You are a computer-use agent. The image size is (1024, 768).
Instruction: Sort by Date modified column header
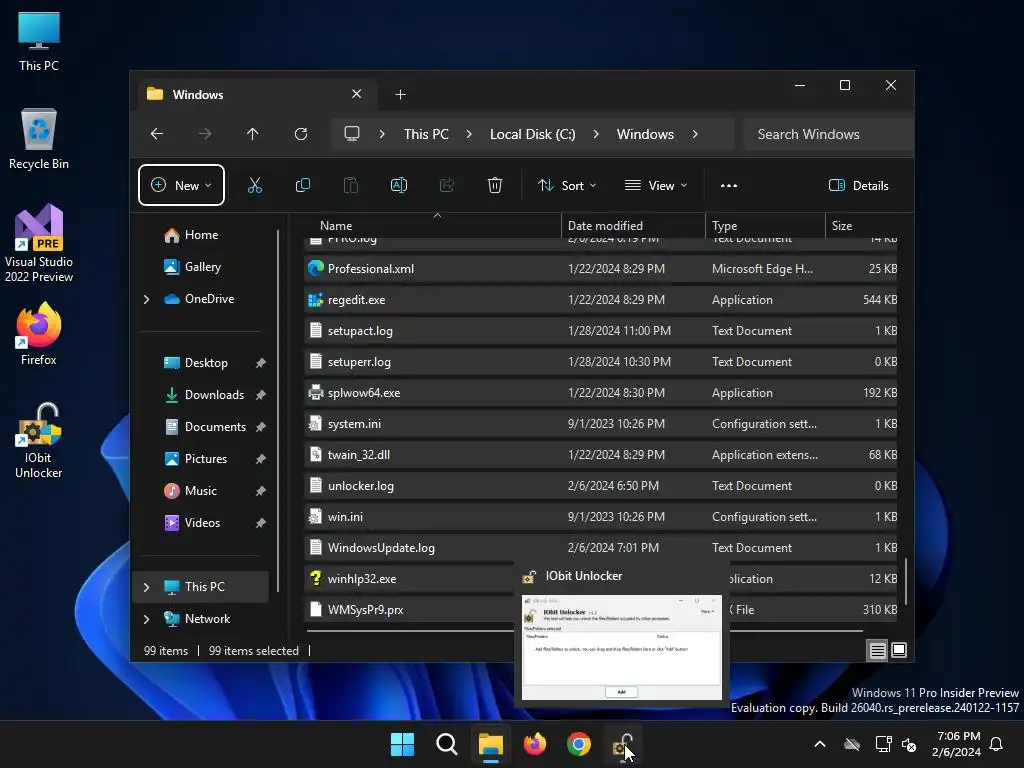(633, 226)
